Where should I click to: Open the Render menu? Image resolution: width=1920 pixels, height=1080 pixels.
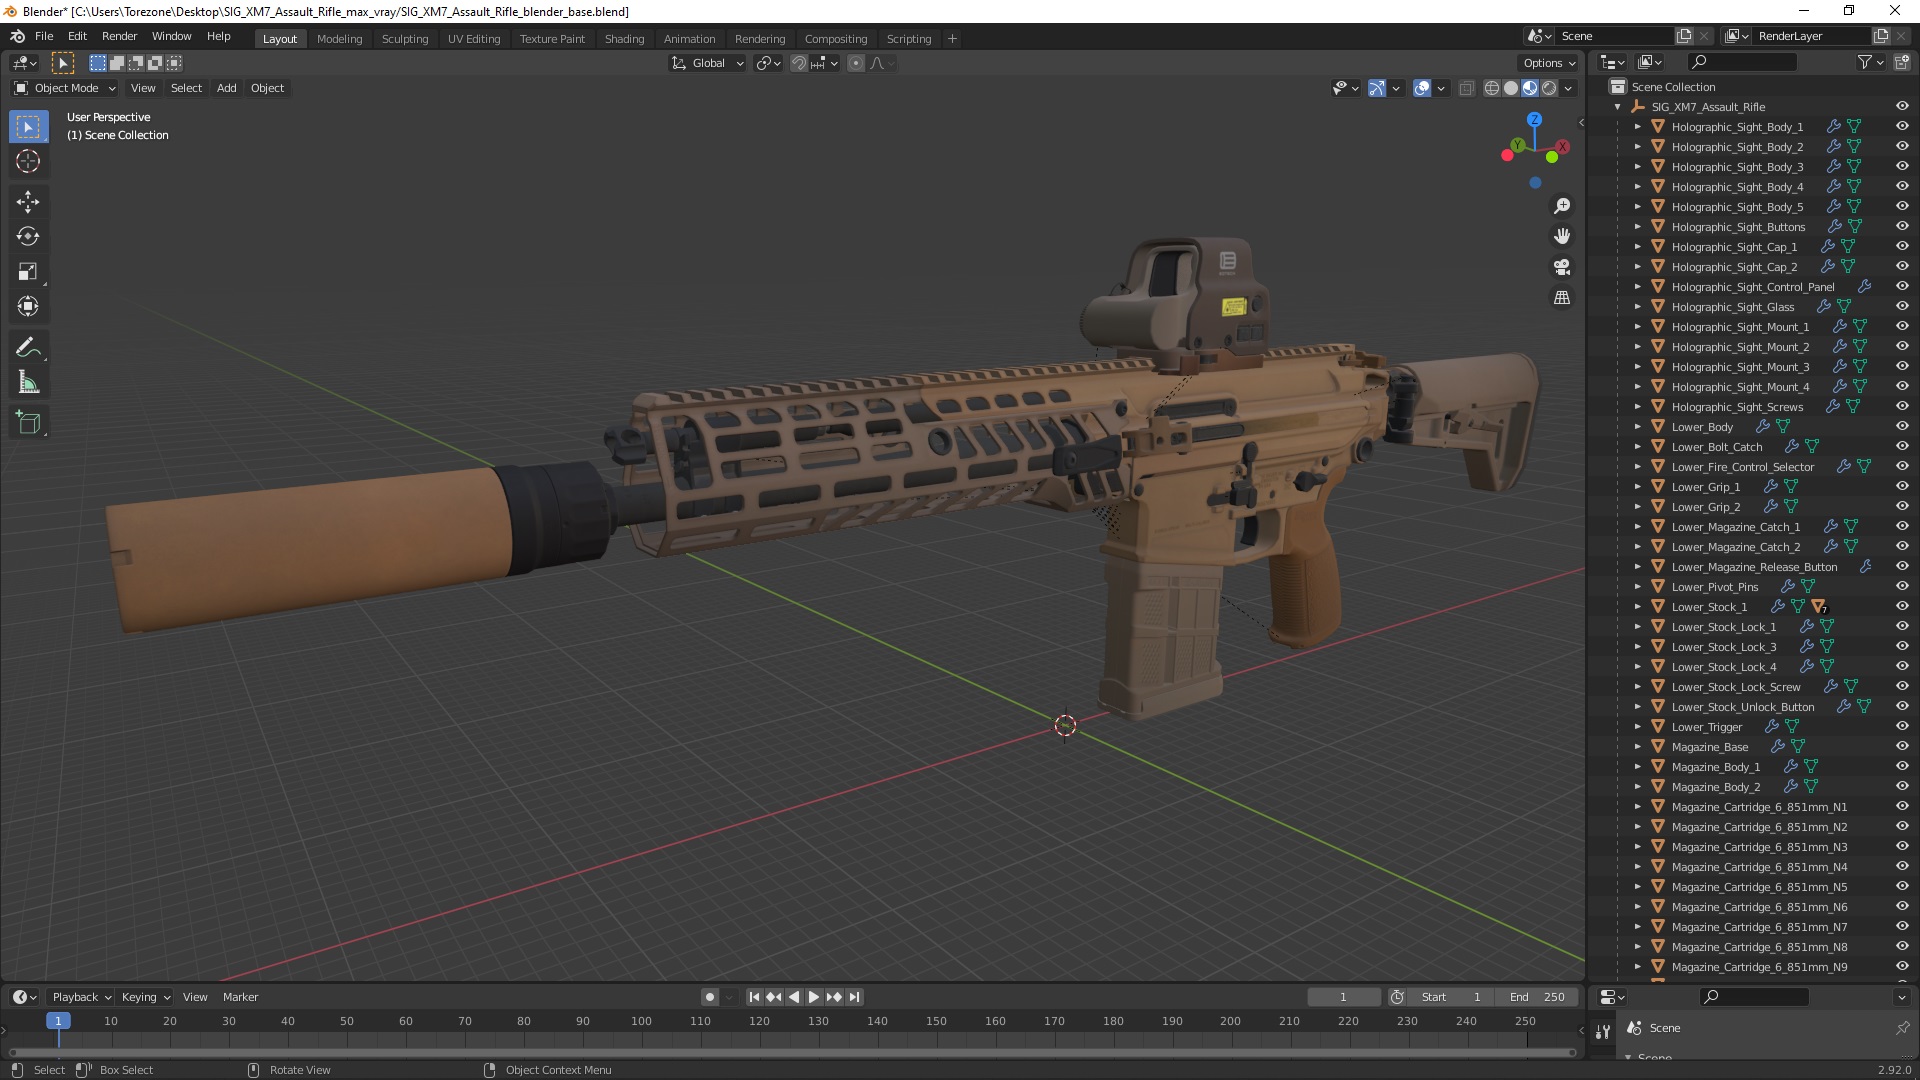(119, 36)
